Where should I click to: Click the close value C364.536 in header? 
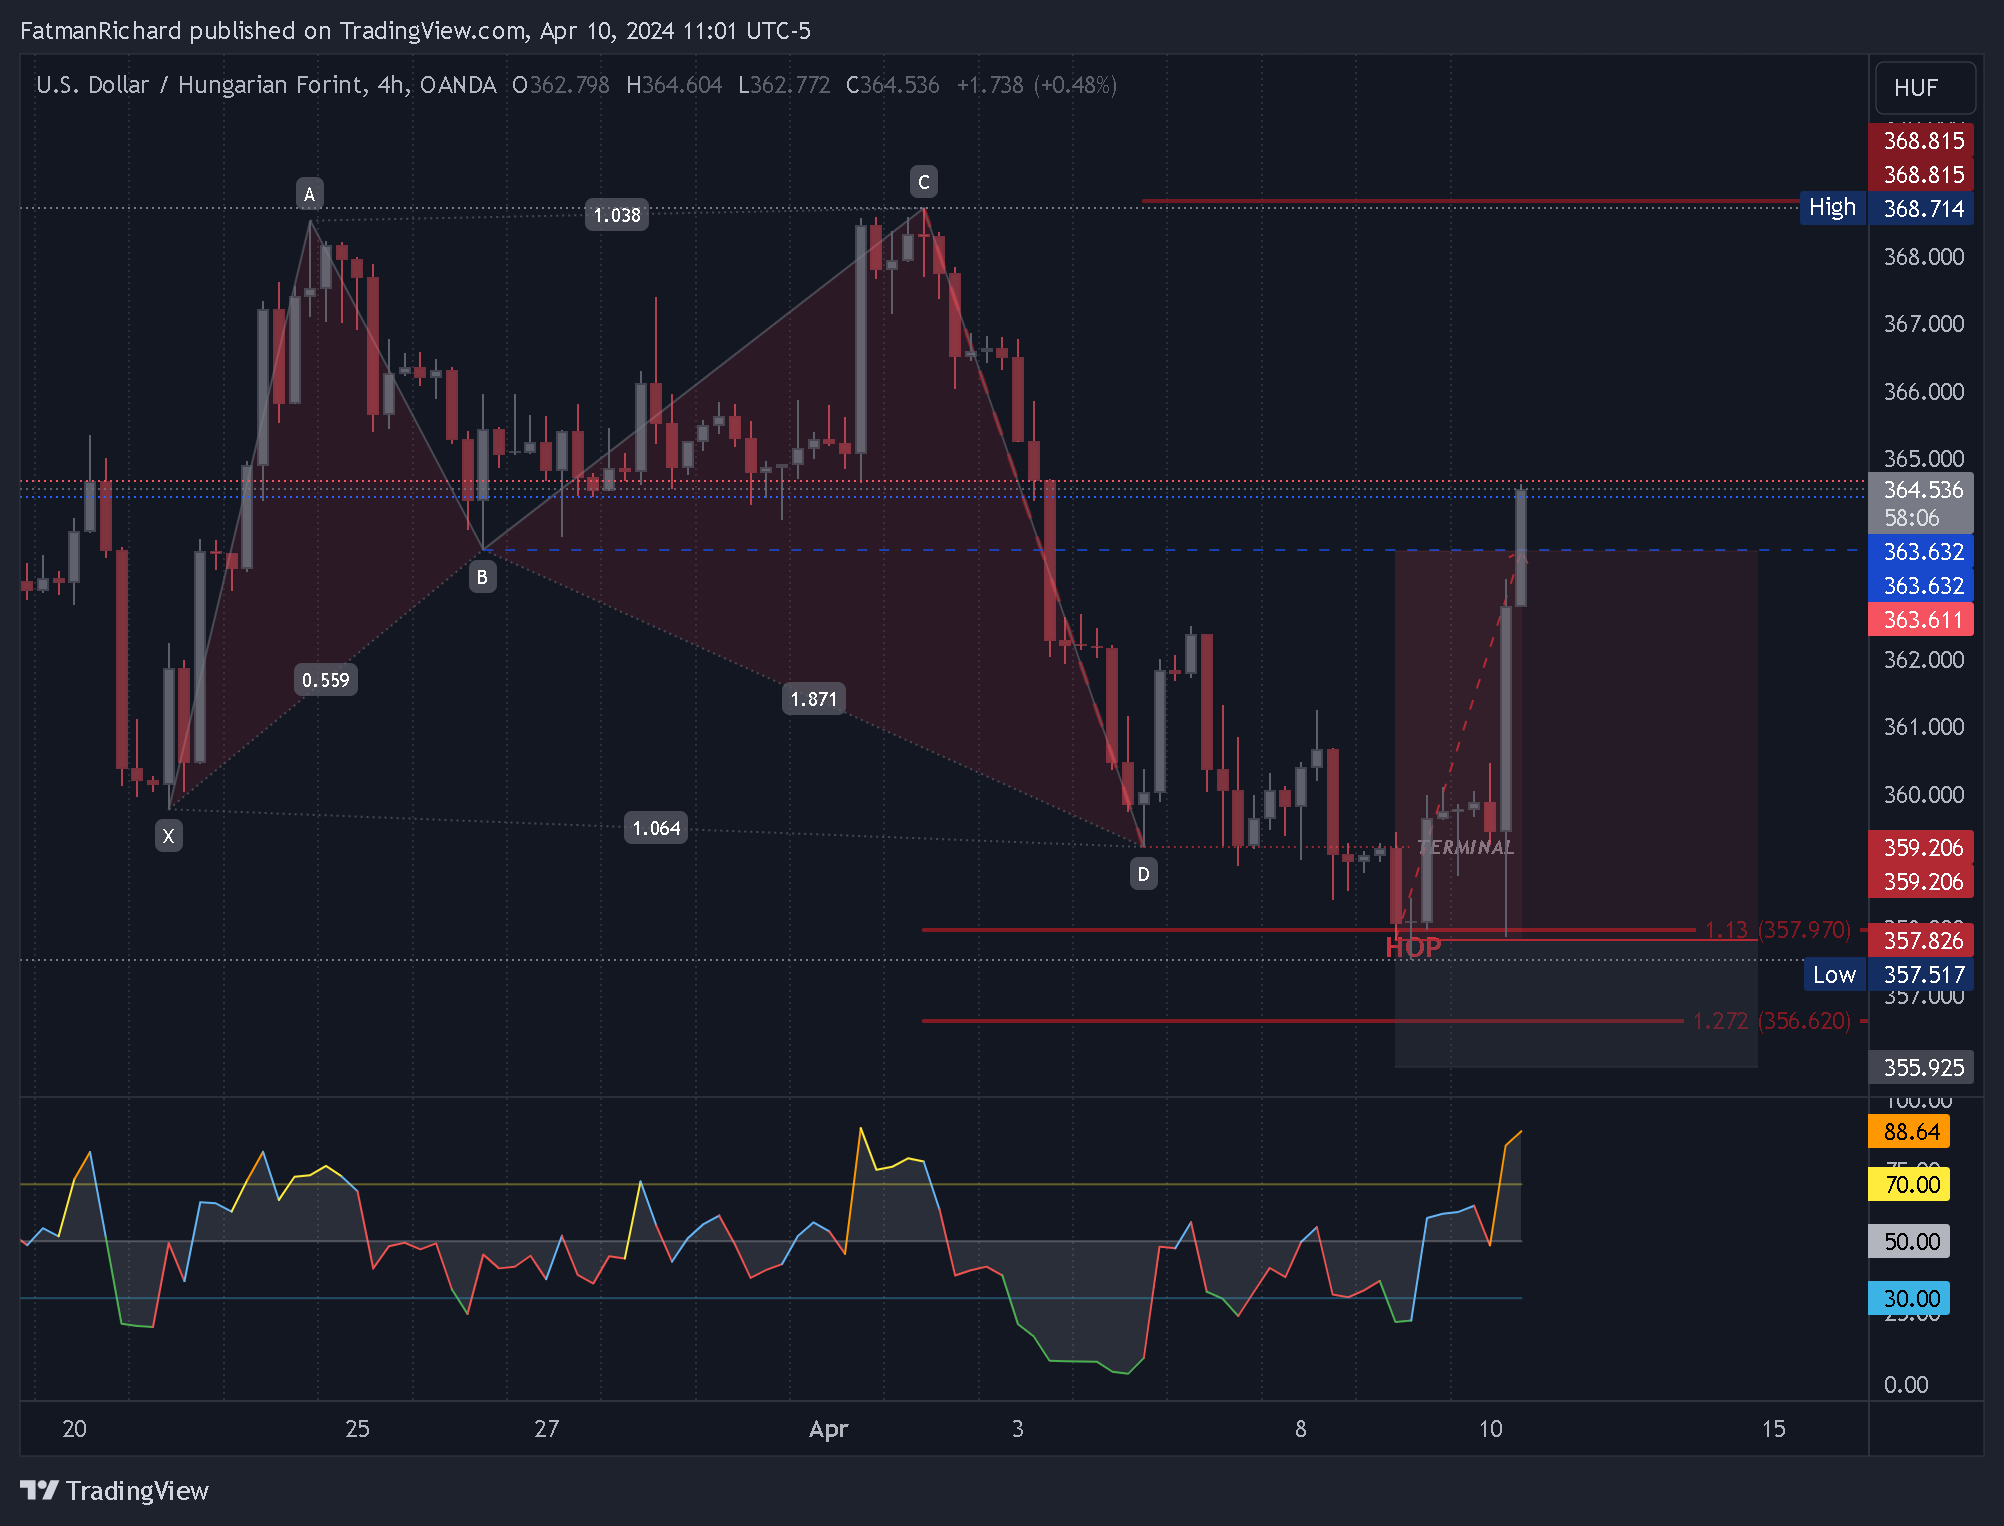click(893, 85)
